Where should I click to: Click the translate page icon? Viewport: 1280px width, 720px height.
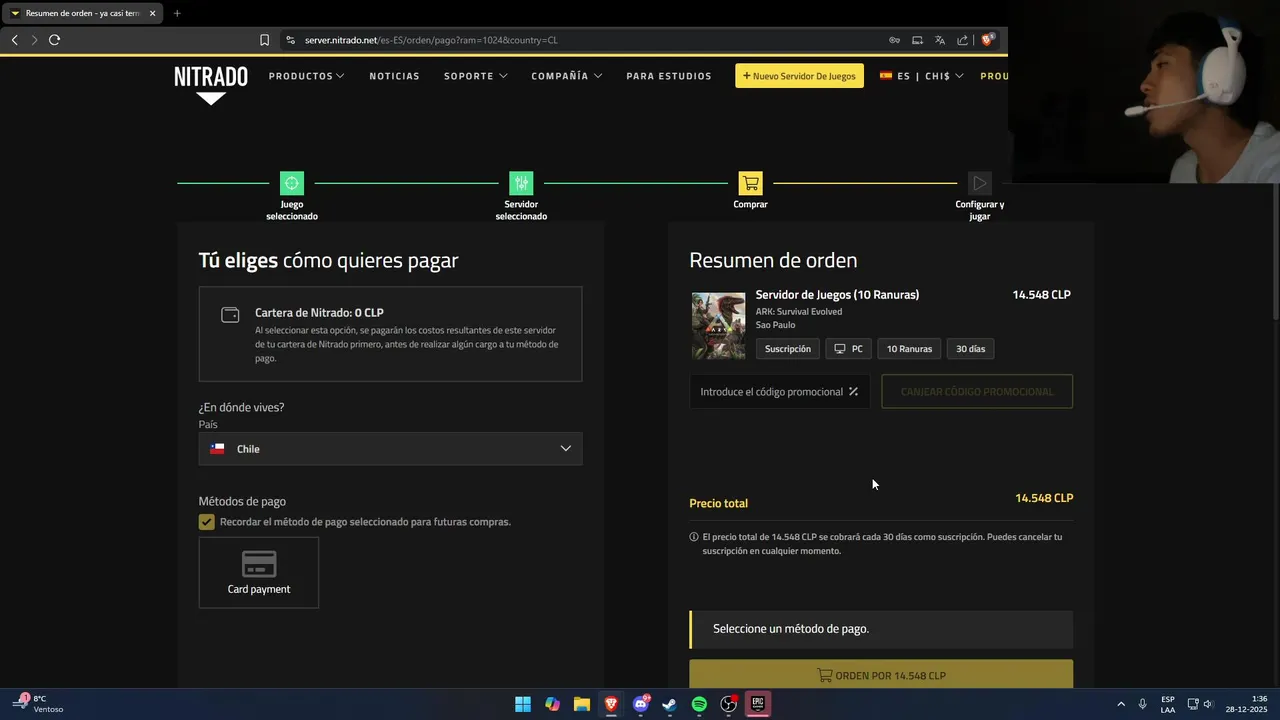pyautogui.click(x=940, y=40)
